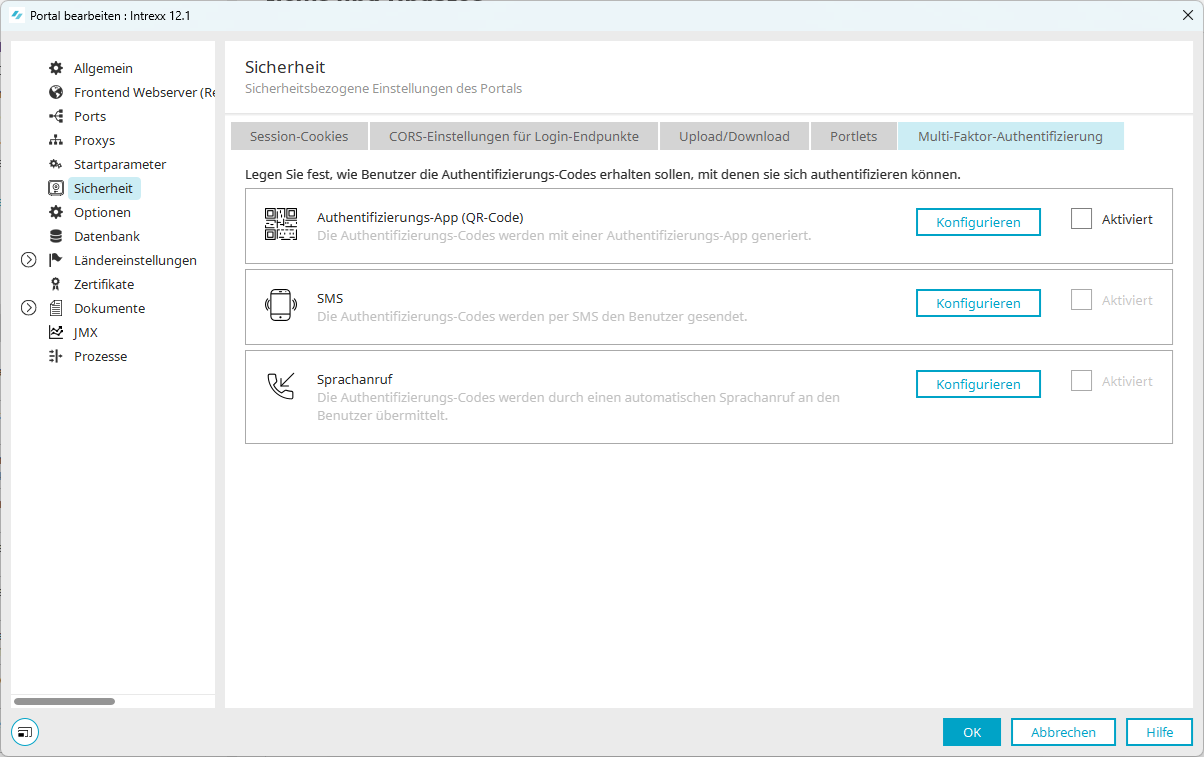Confirm settings with the OK button

point(971,732)
